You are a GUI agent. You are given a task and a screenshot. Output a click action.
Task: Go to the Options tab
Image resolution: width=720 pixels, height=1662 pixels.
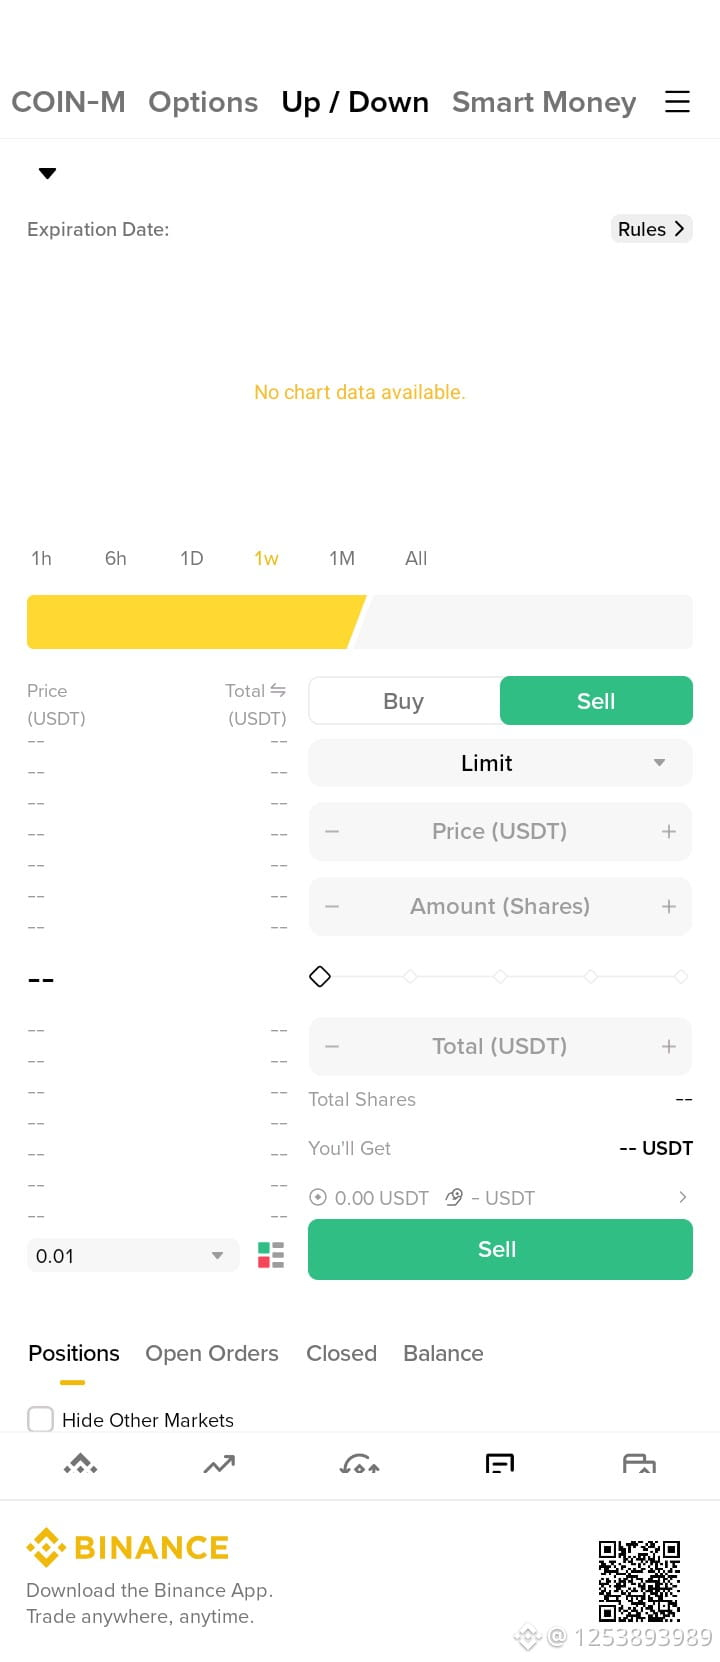coord(203,102)
